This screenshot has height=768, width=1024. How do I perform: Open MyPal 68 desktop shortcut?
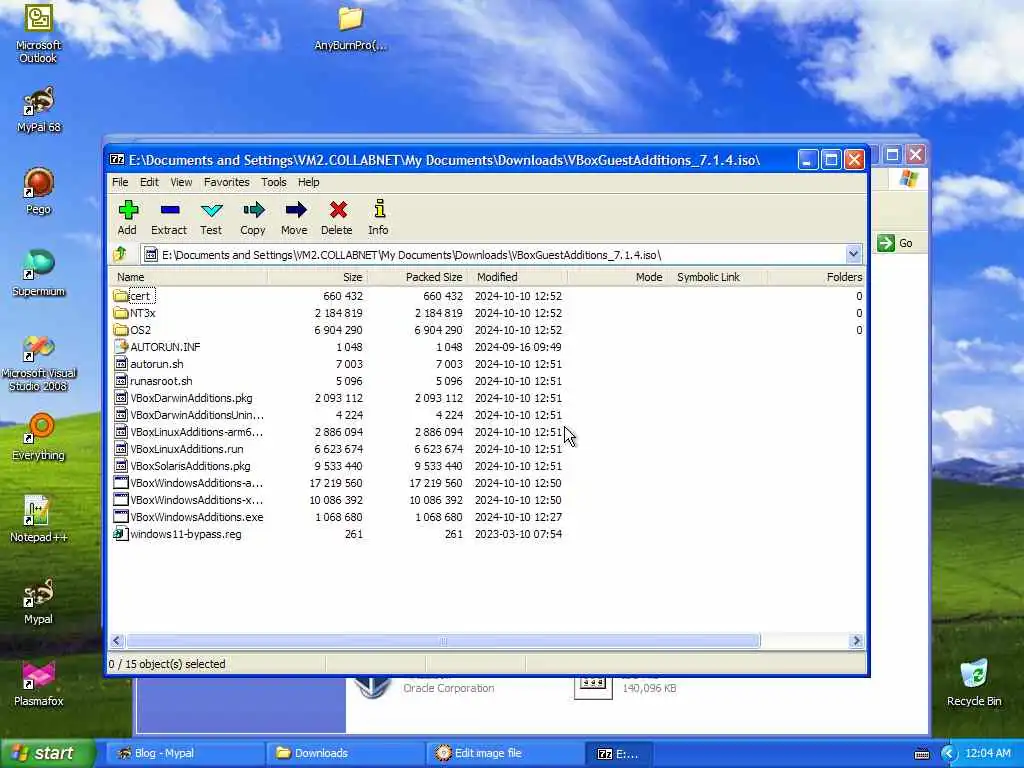pyautogui.click(x=39, y=110)
